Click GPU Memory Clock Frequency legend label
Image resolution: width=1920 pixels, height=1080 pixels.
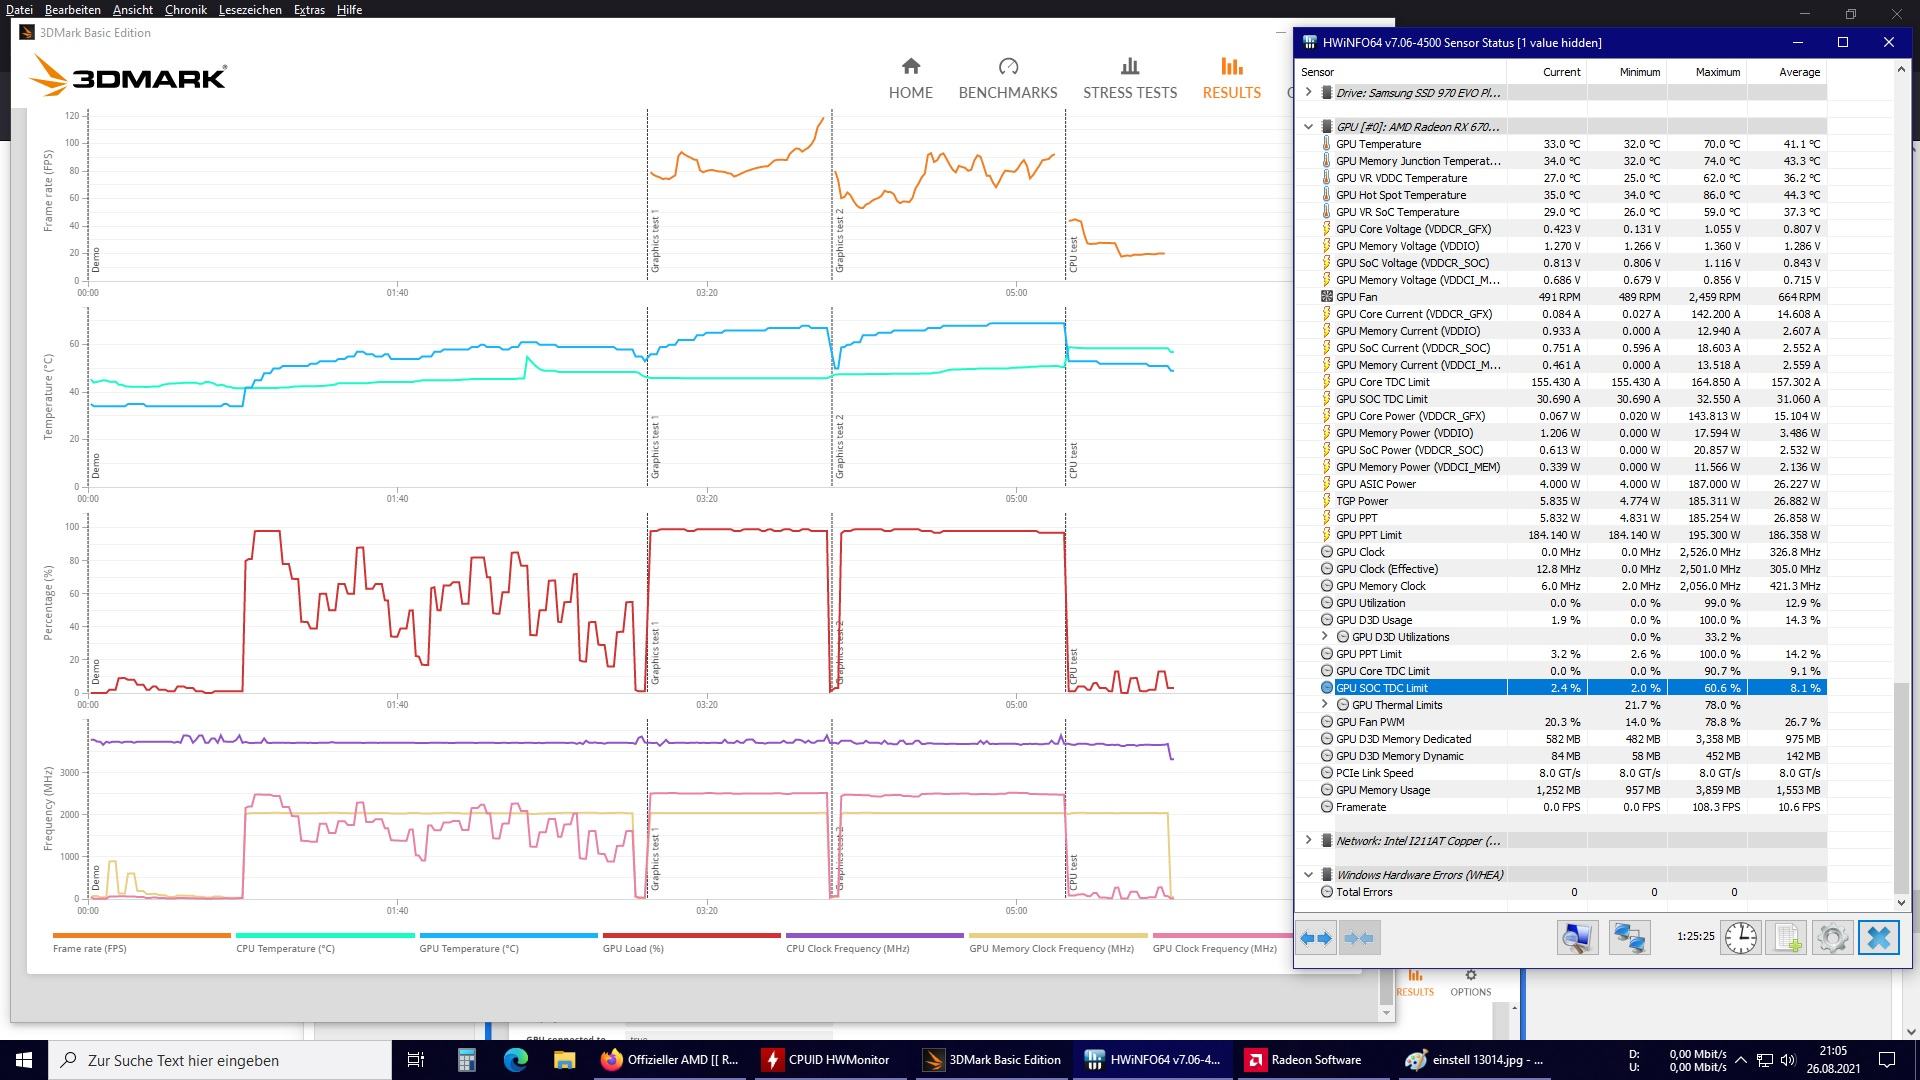pos(1051,949)
